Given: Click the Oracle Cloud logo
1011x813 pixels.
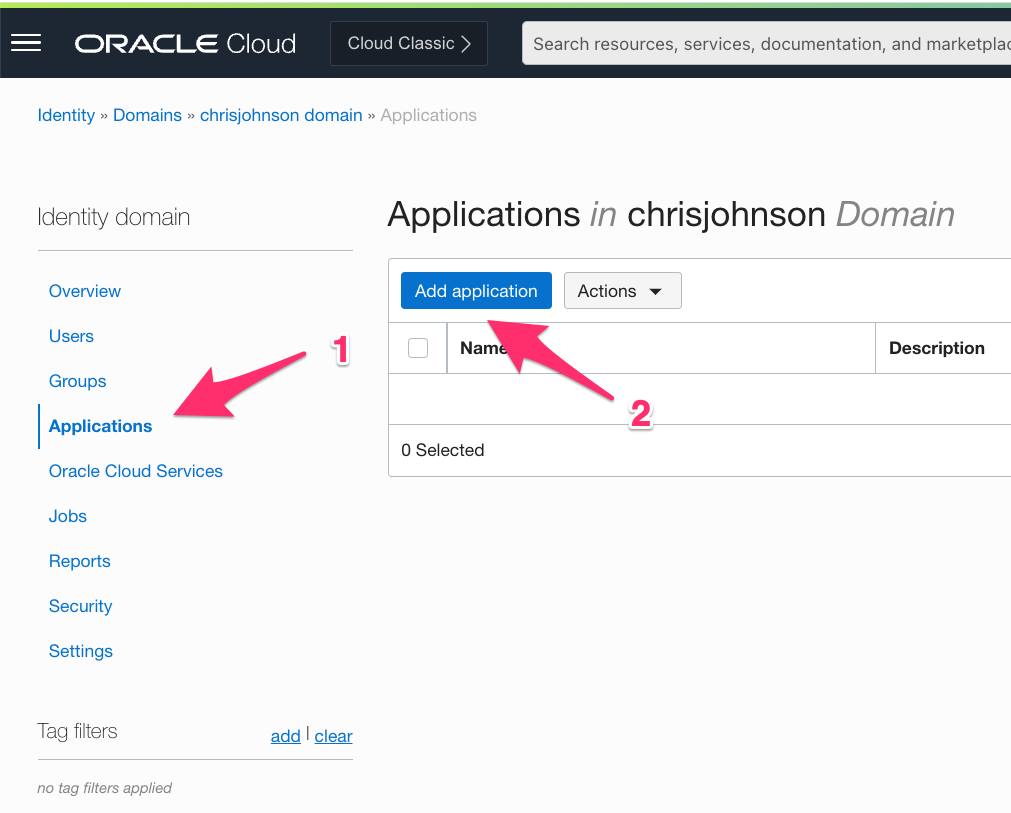Looking at the screenshot, I should pos(185,44).
